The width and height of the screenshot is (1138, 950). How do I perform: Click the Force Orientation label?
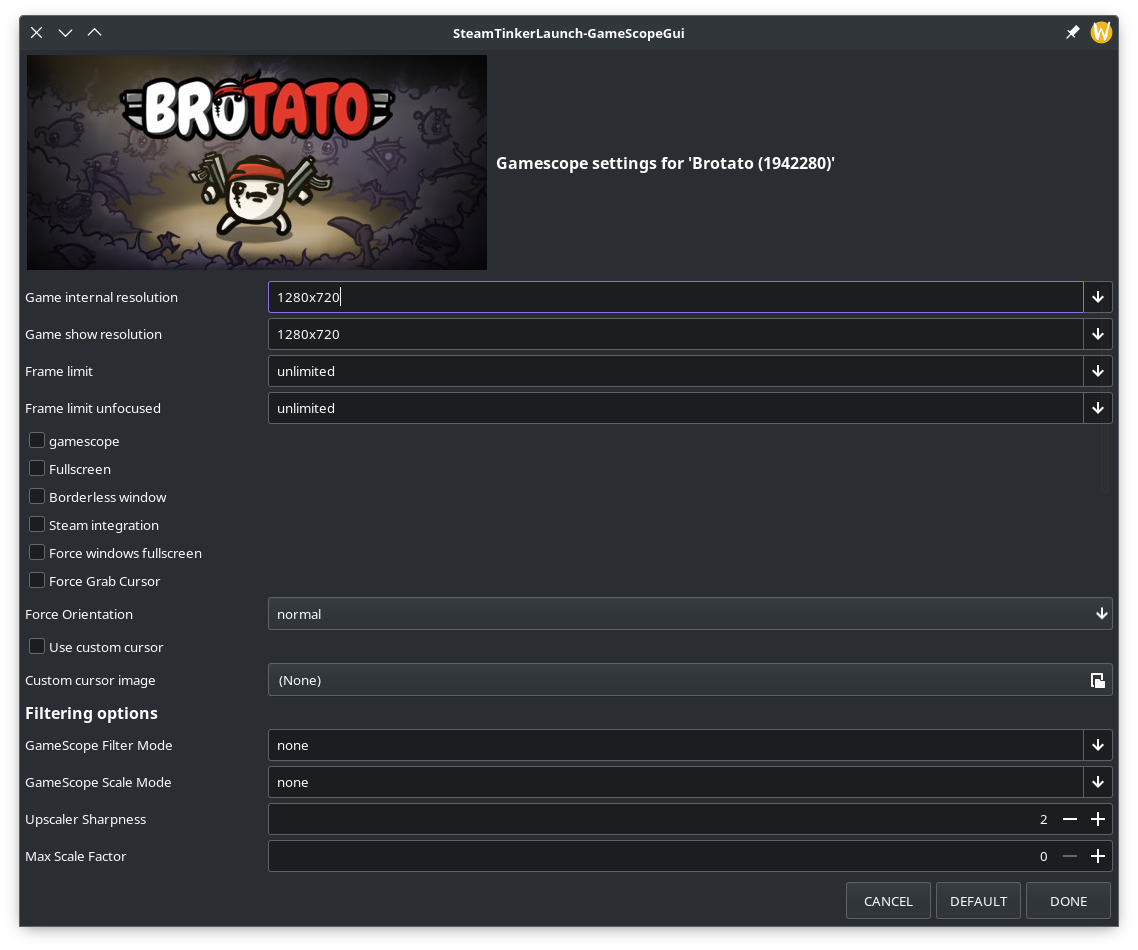[79, 614]
